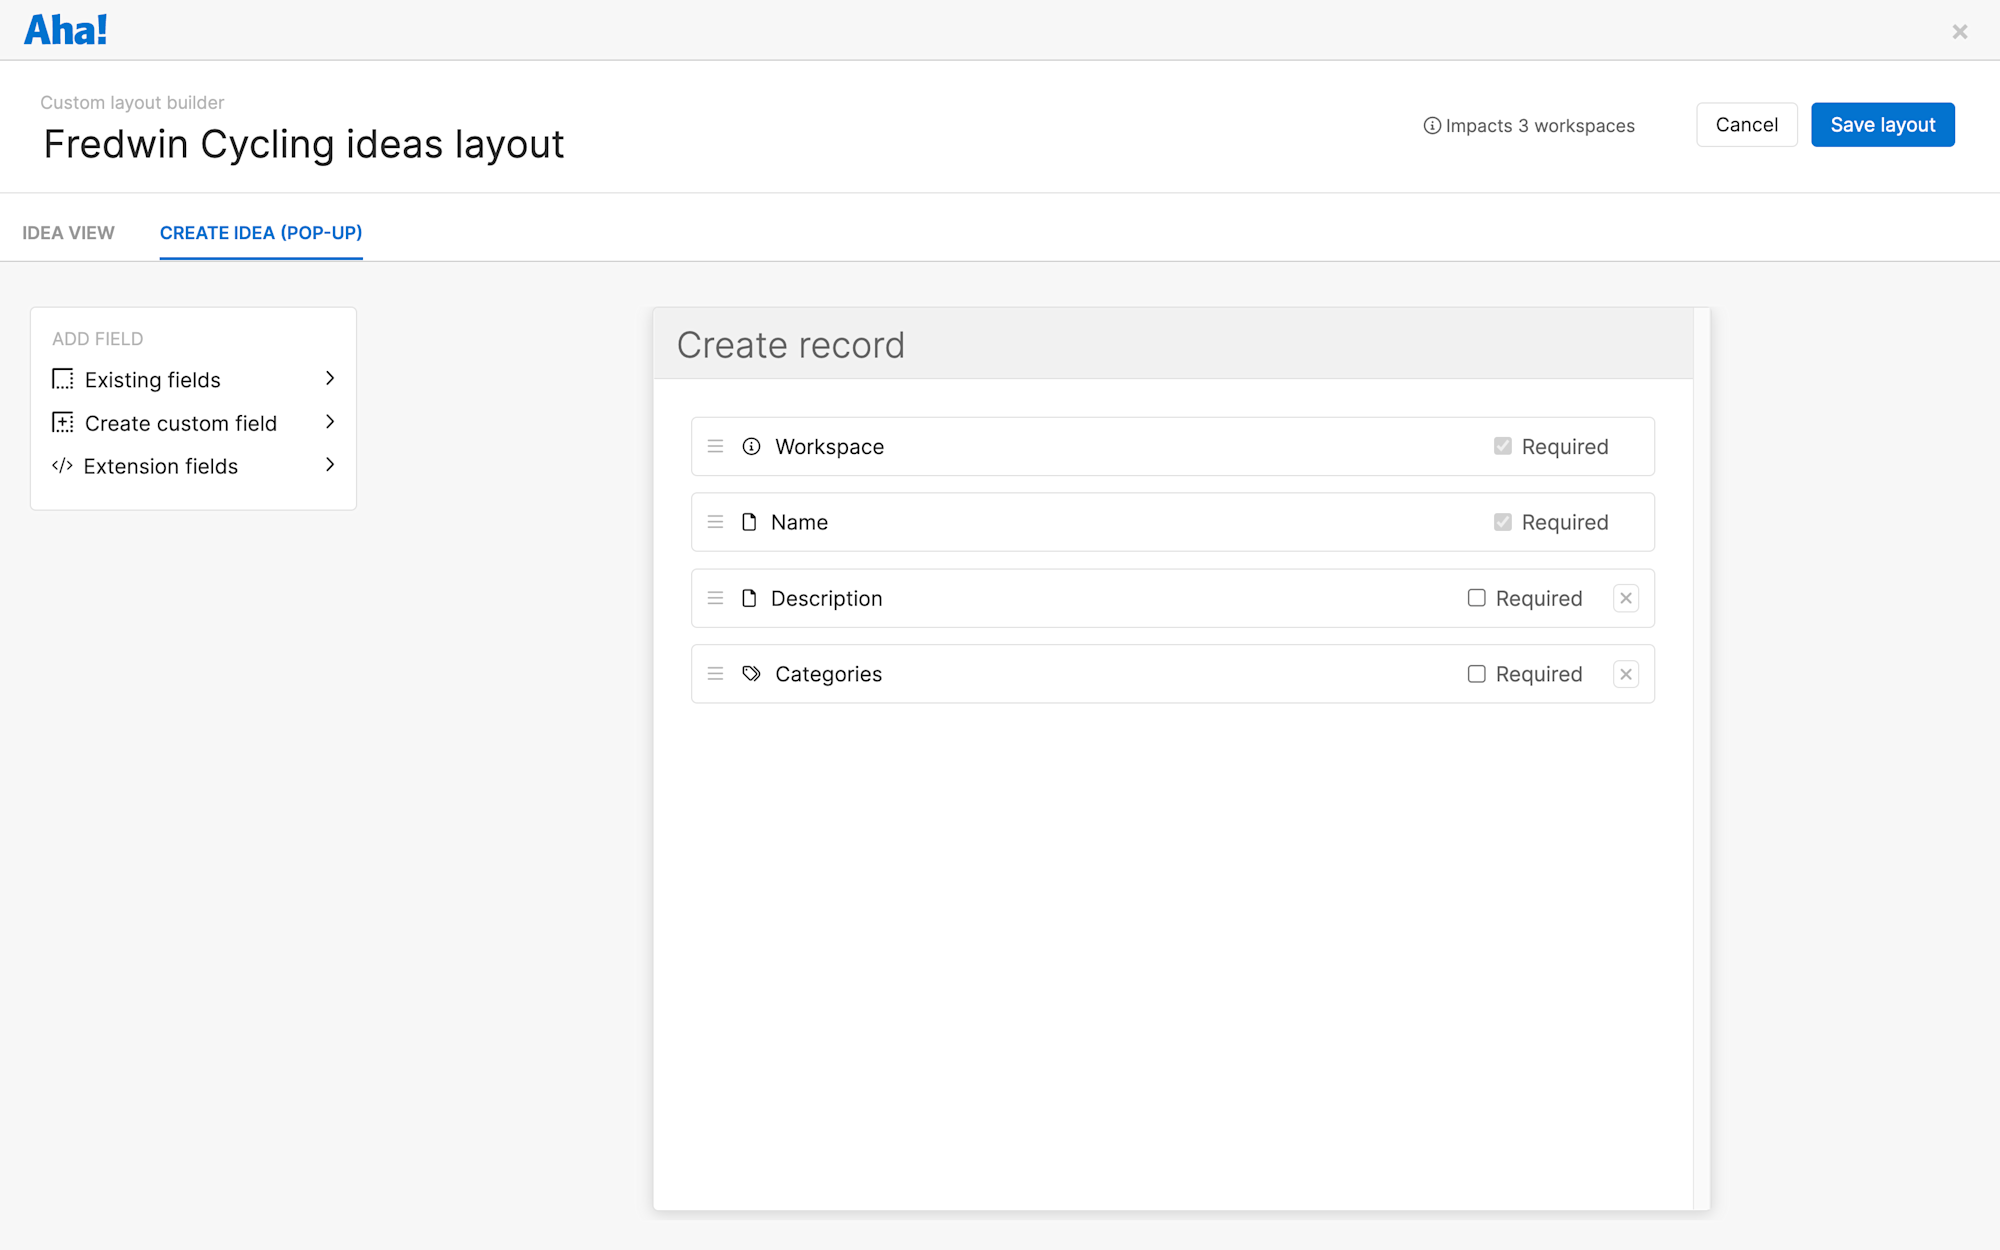This screenshot has height=1250, width=2000.
Task: Click the Create custom field plus icon
Action: click(63, 422)
